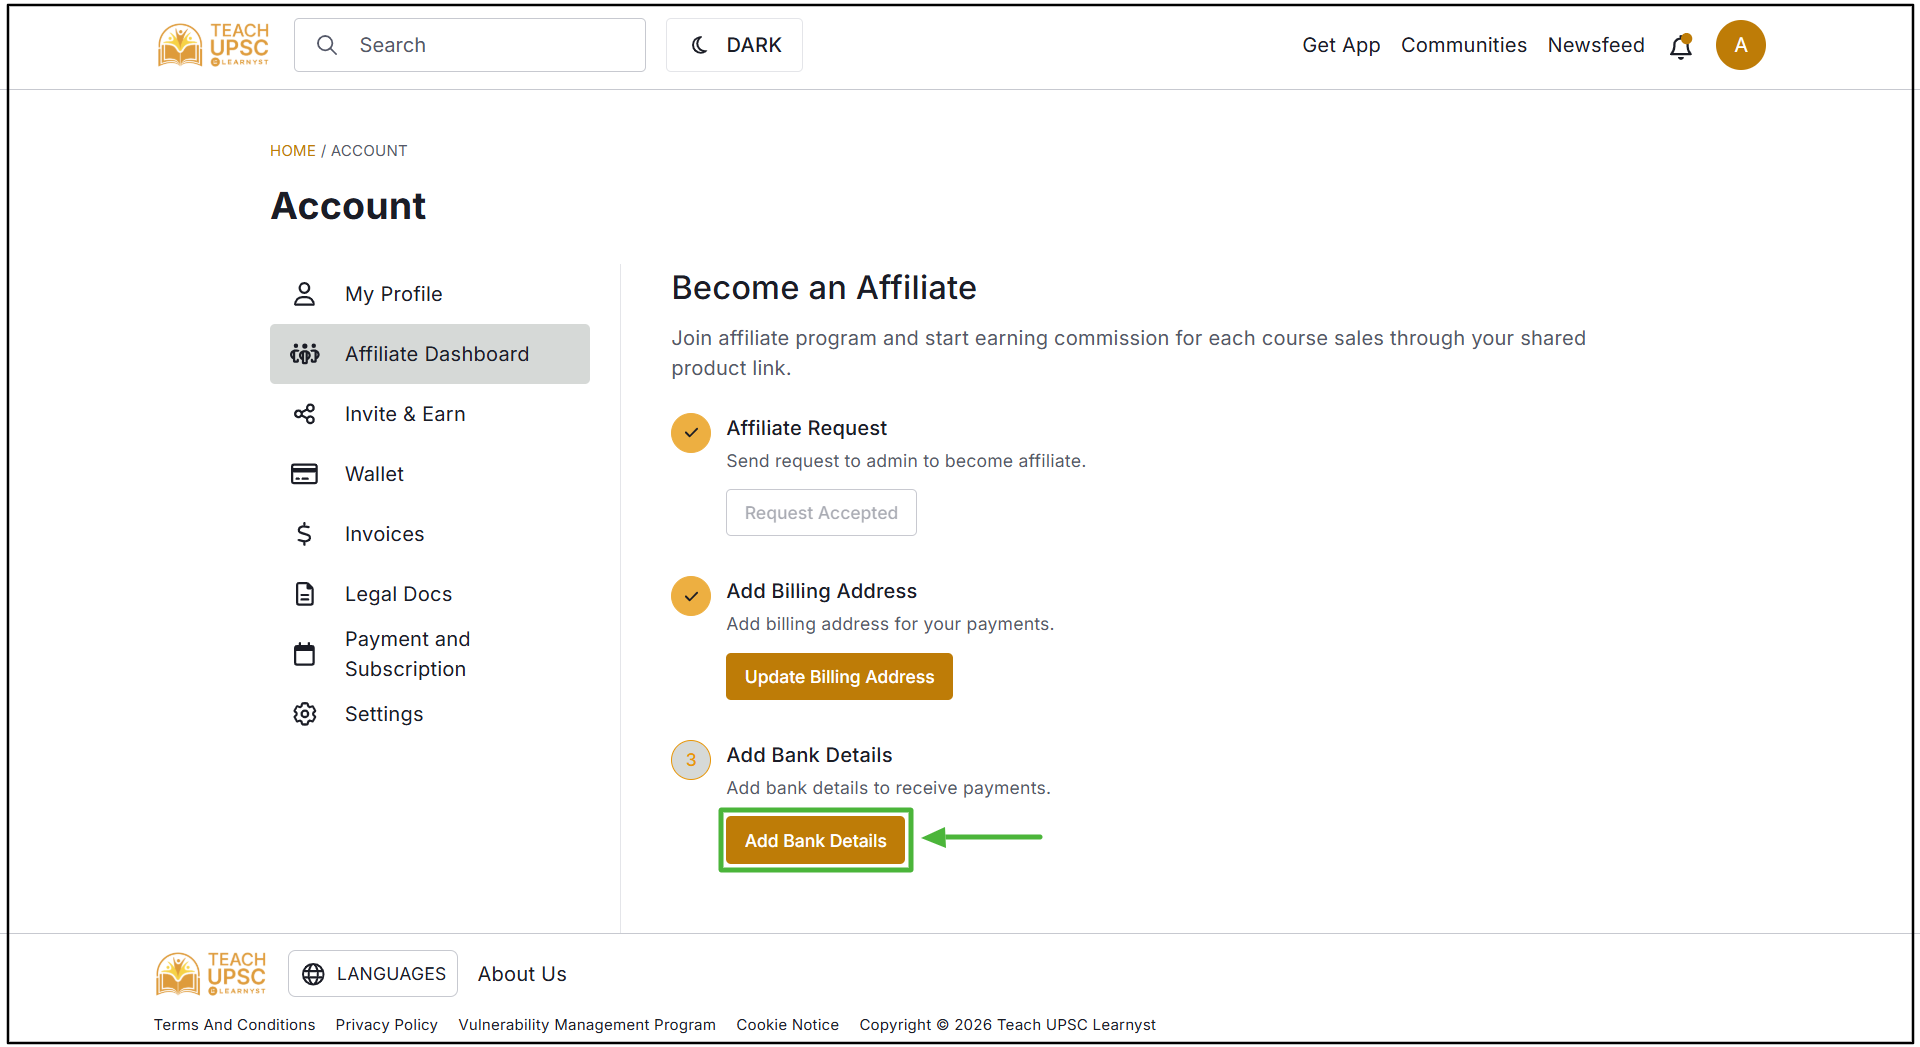Click the Affiliate Request step title

point(806,428)
